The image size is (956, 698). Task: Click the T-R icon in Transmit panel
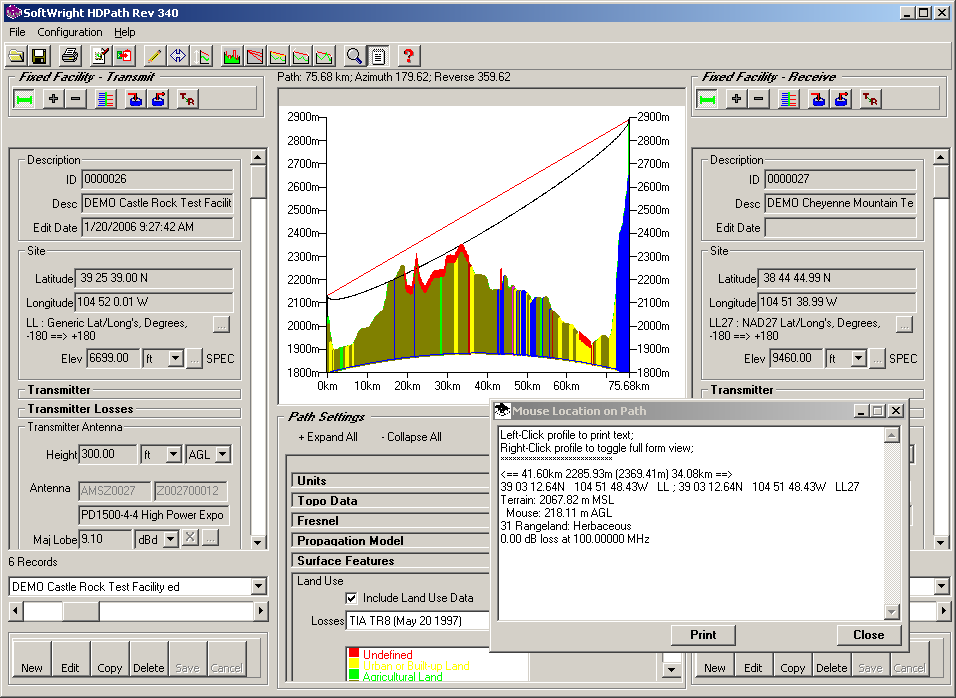(187, 99)
